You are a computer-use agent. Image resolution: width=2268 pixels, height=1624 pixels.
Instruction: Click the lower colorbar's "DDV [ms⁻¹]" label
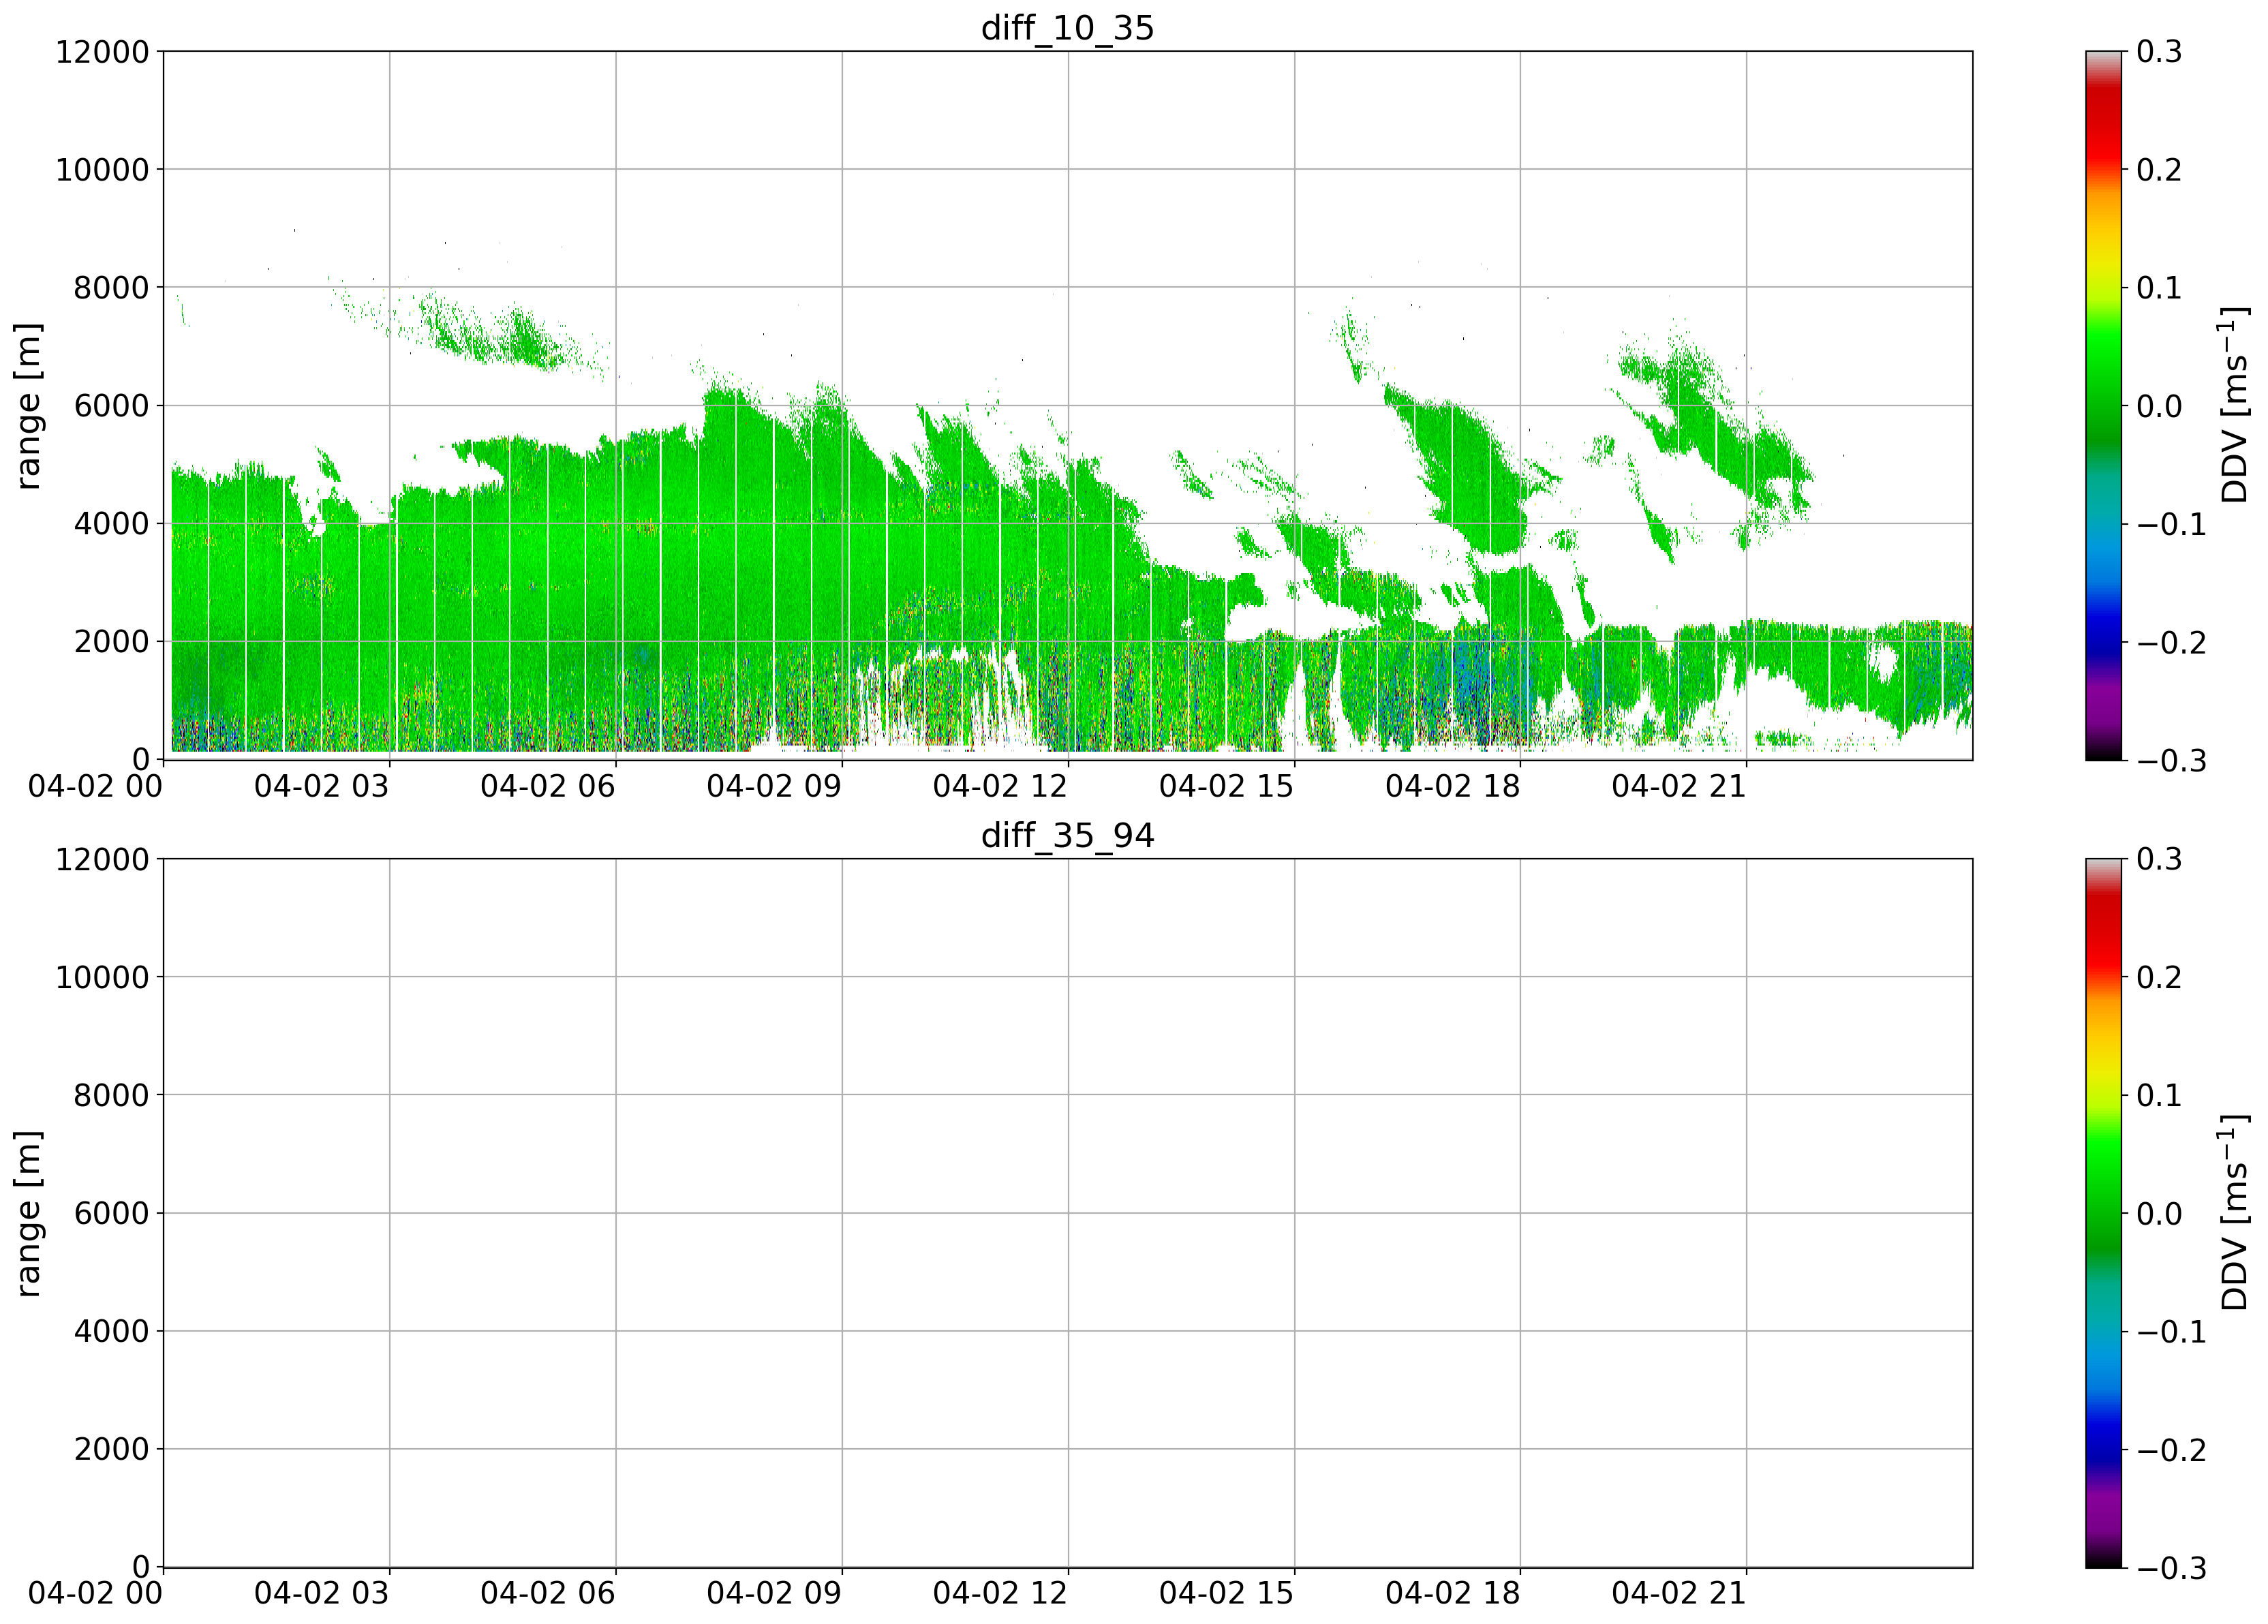(x=2234, y=1213)
